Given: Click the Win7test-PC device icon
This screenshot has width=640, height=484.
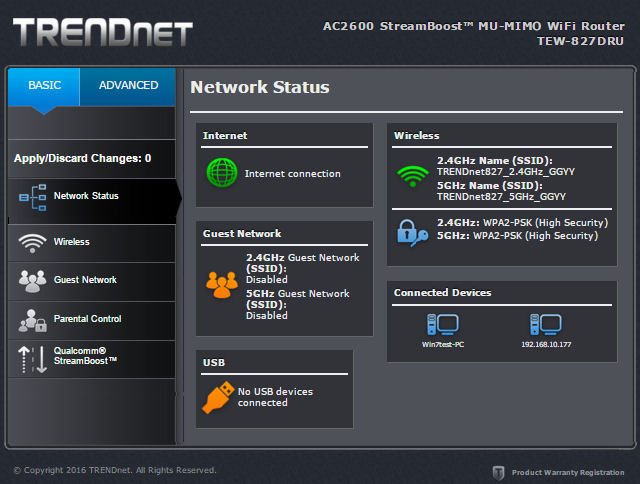Looking at the screenshot, I should pyautogui.click(x=442, y=324).
